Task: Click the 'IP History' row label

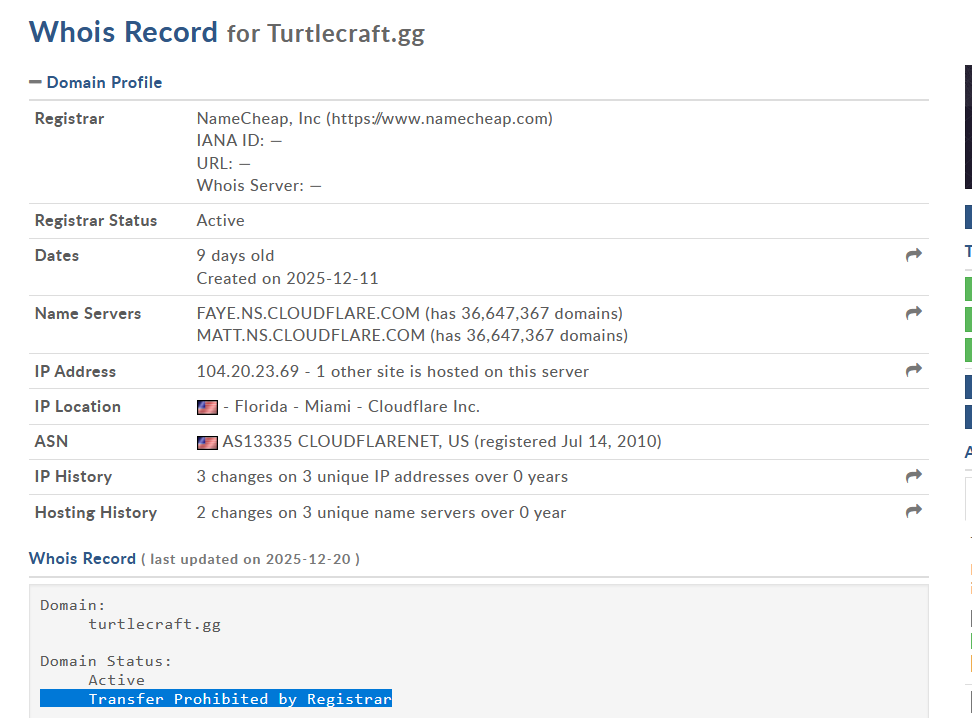Action: tap(74, 477)
